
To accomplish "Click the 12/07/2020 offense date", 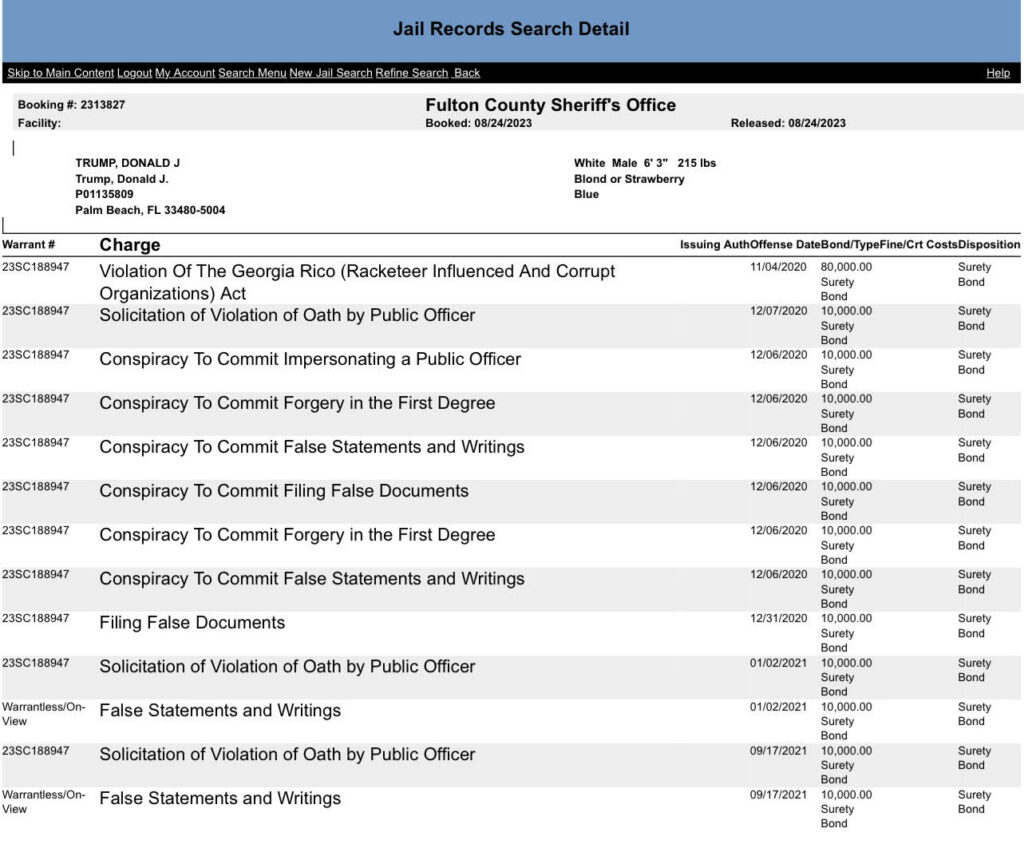I will click(x=778, y=310).
